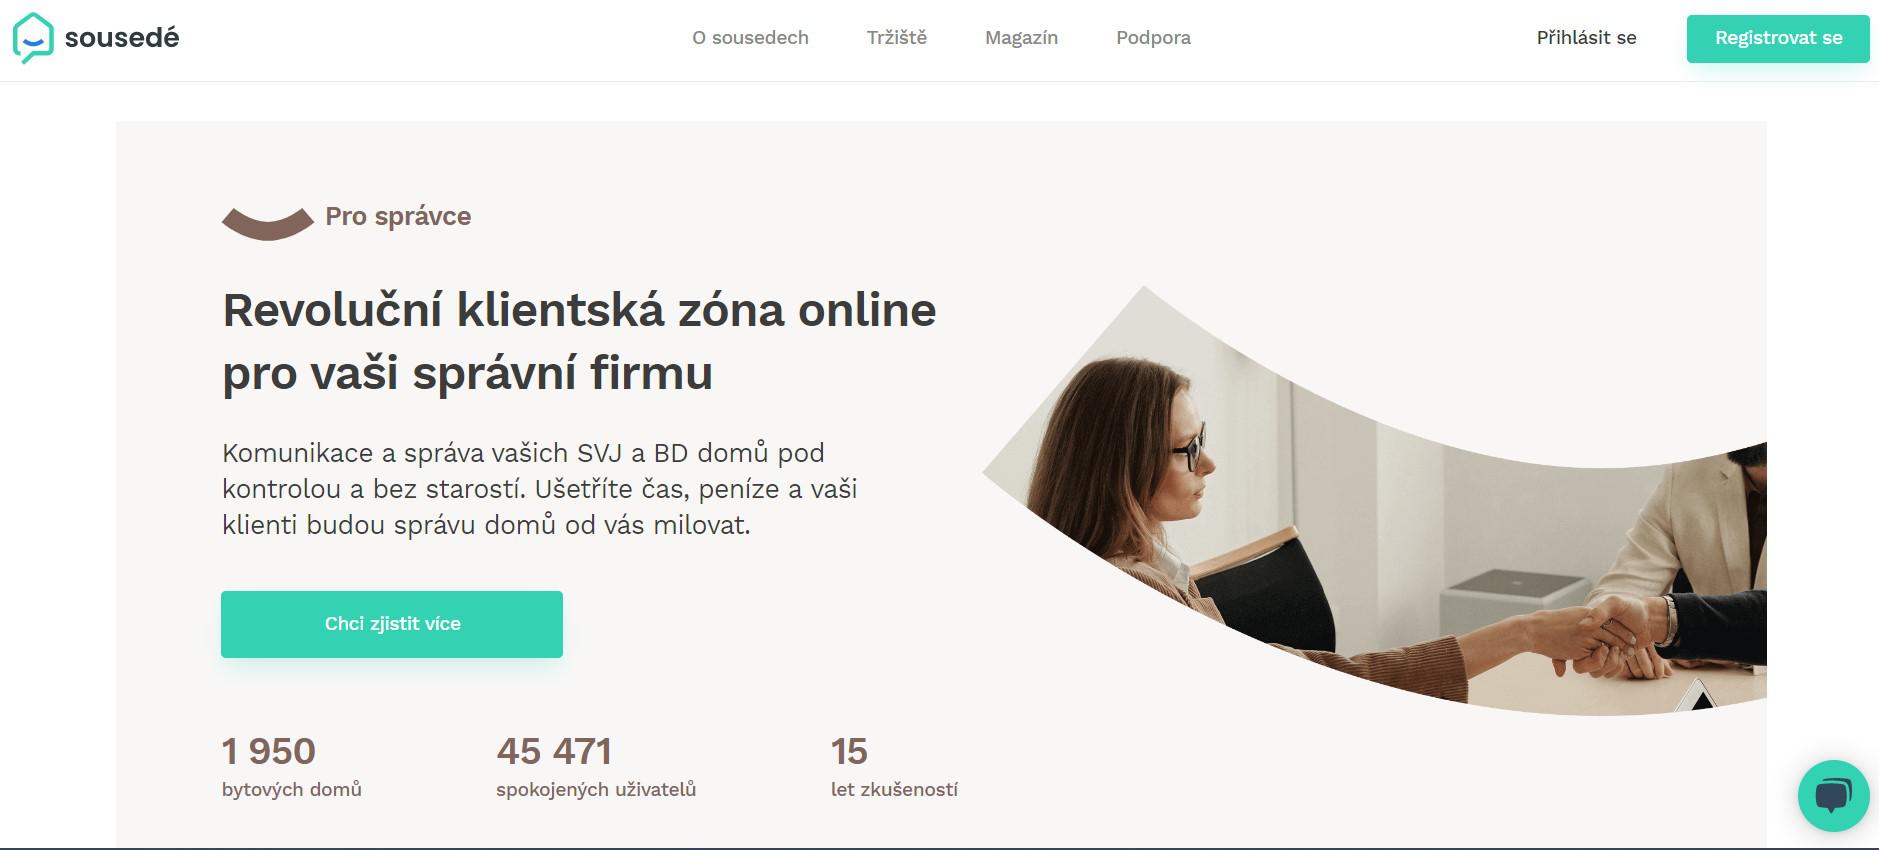Click the sousedé house logo icon

(x=33, y=38)
